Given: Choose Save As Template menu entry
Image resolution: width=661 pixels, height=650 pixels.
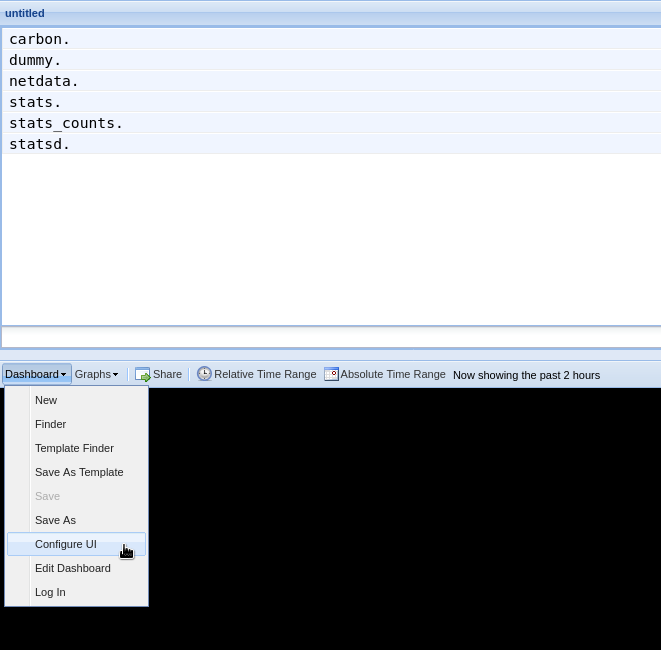Looking at the screenshot, I should [76, 472].
